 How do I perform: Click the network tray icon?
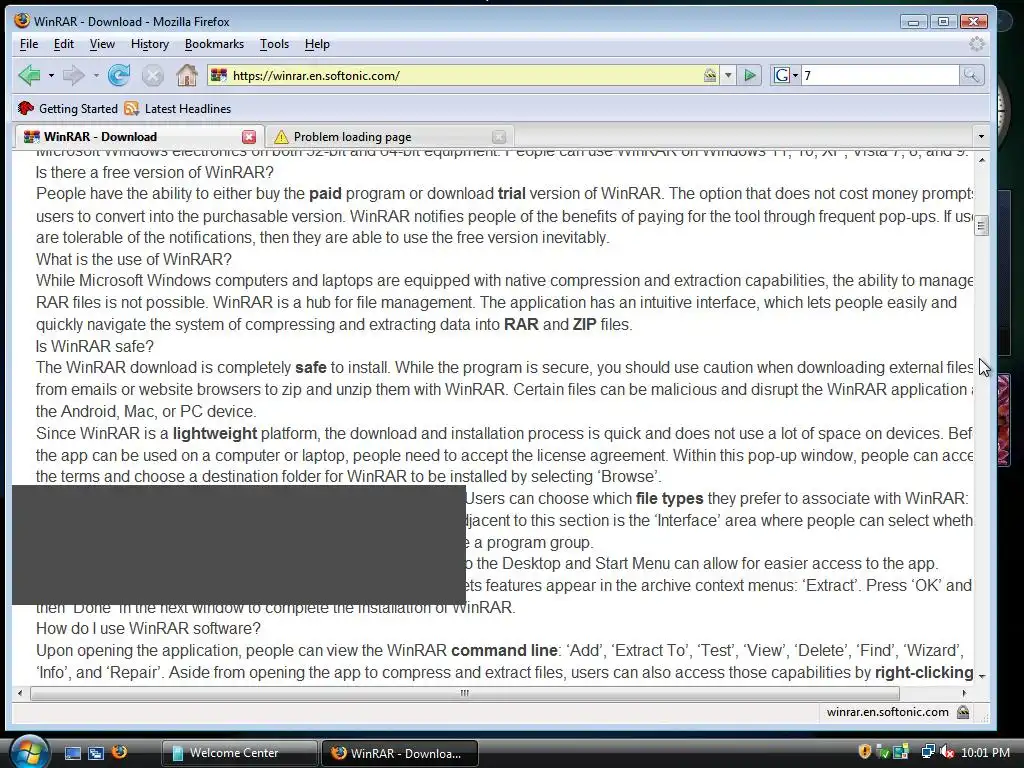[927, 752]
